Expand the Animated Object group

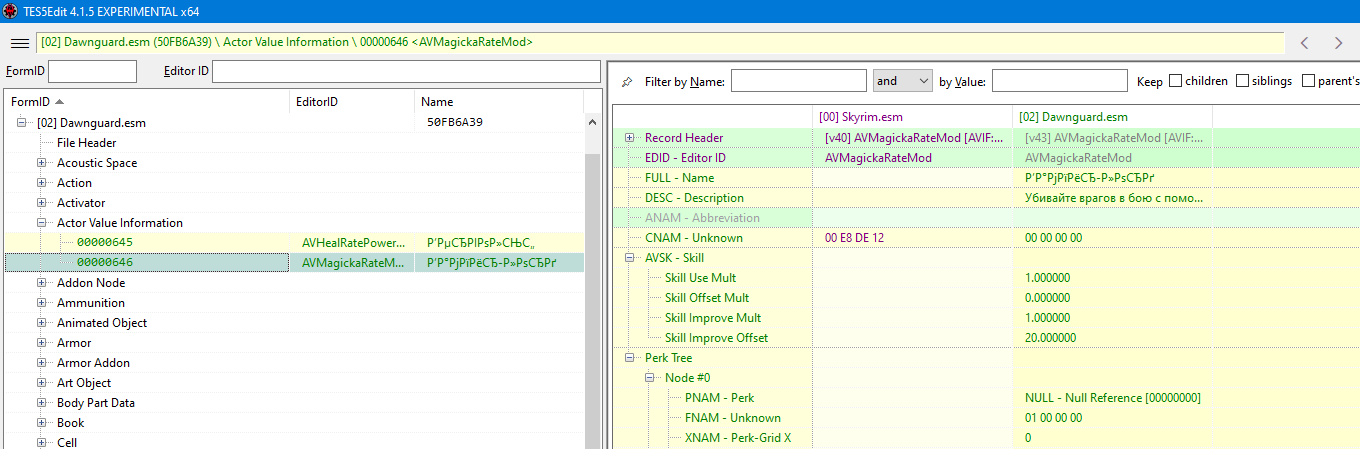(x=42, y=323)
